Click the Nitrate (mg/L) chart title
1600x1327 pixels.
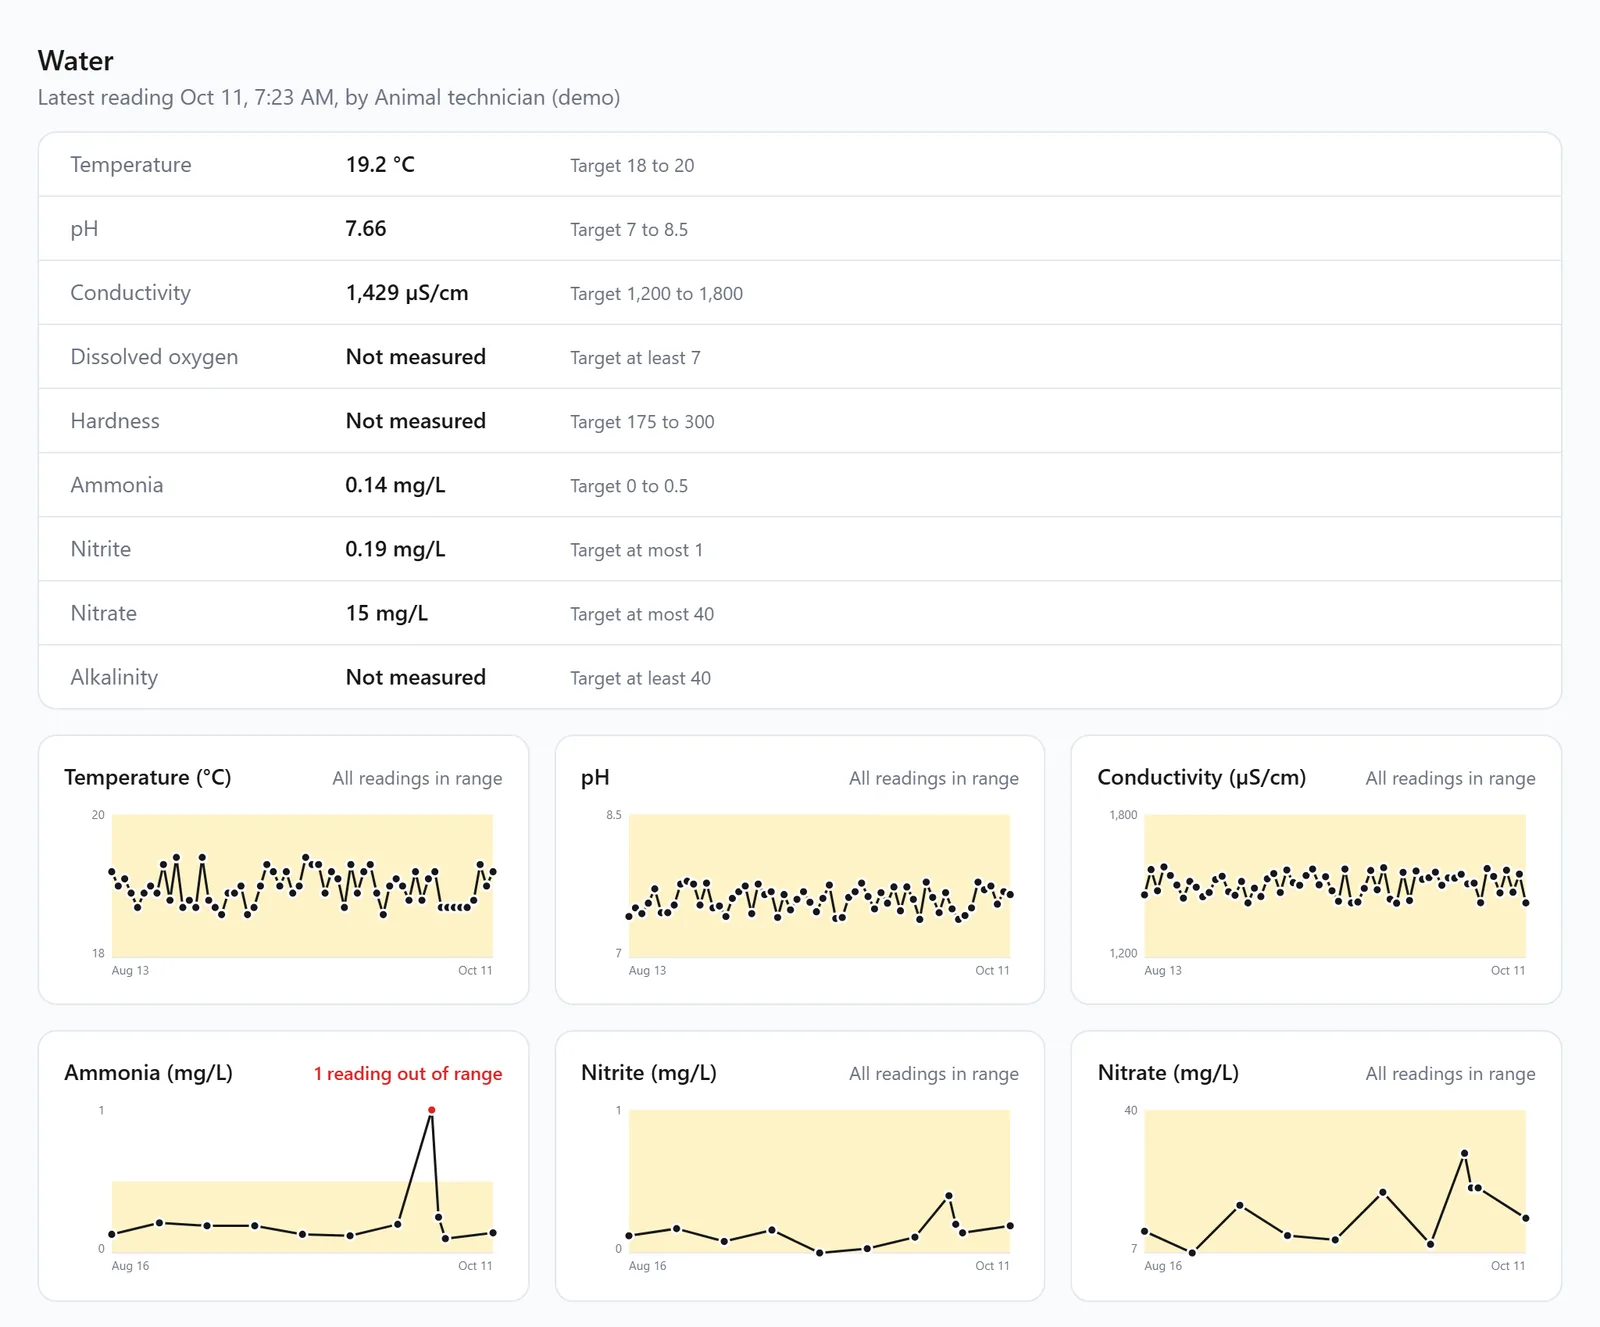(1168, 1072)
